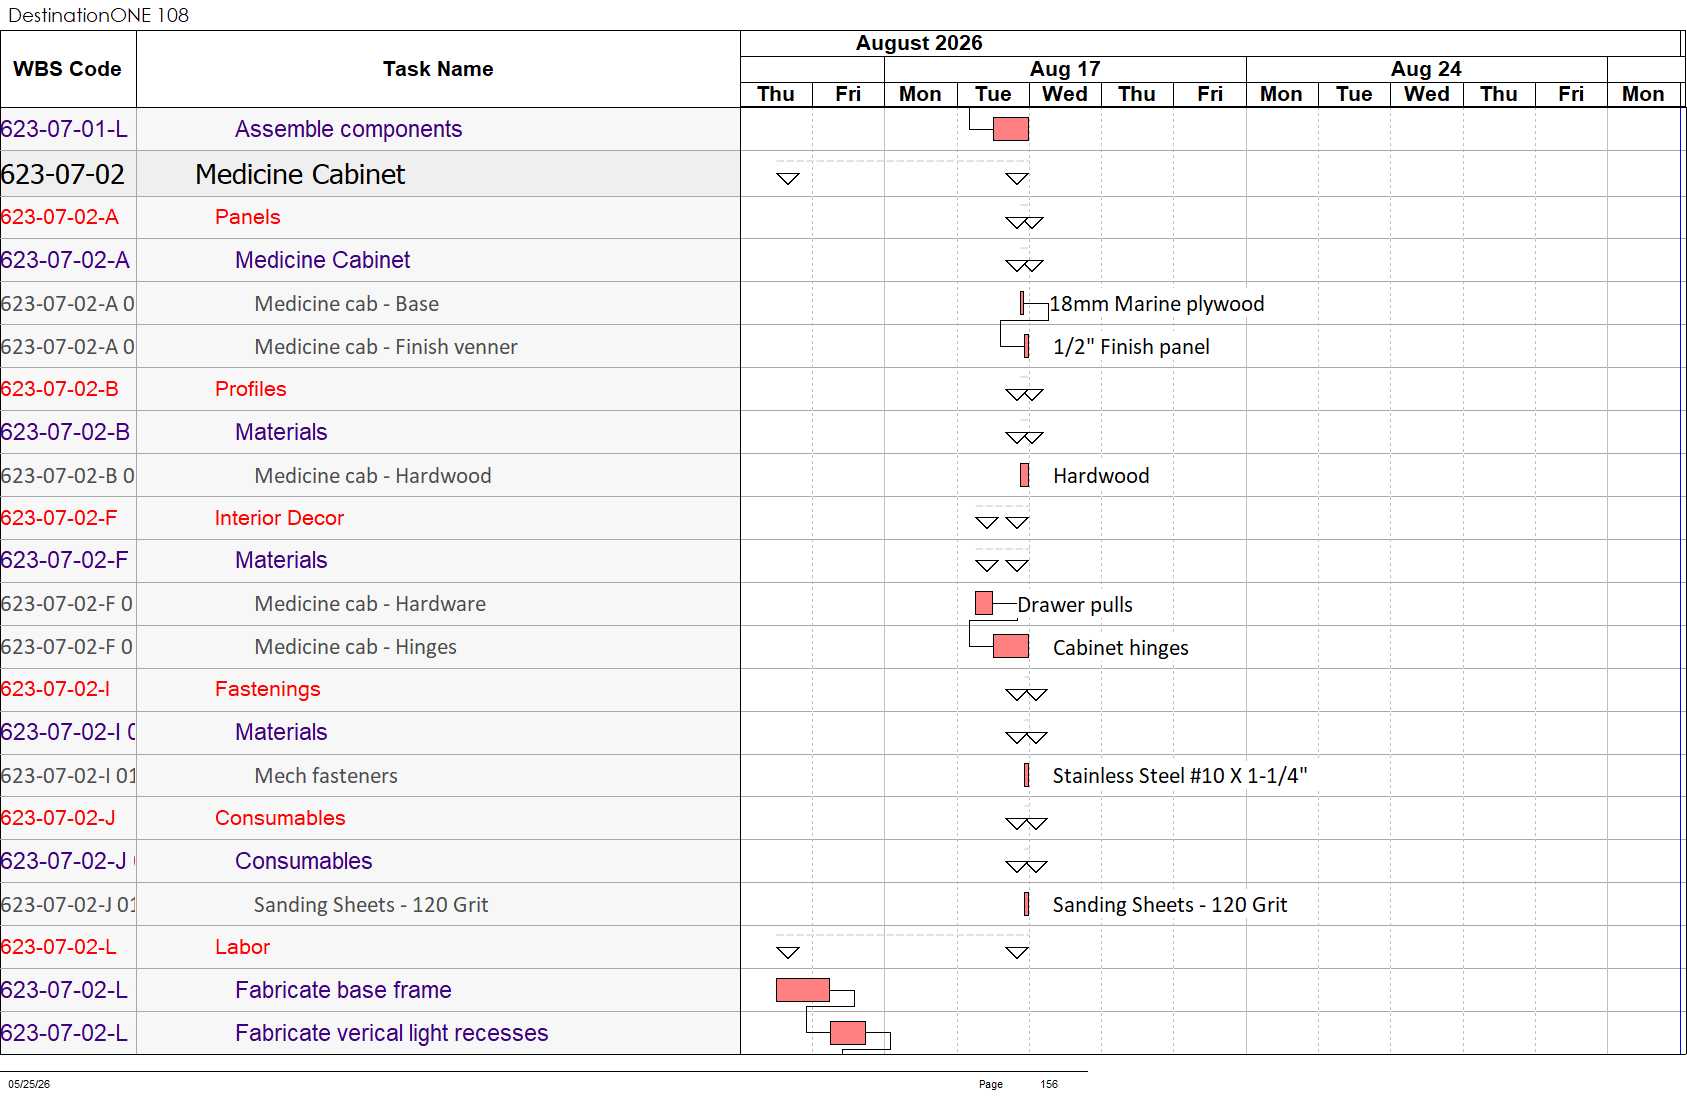Click WBS code 623-07-01-L
The height and width of the screenshot is (1097, 1687).
tap(64, 129)
